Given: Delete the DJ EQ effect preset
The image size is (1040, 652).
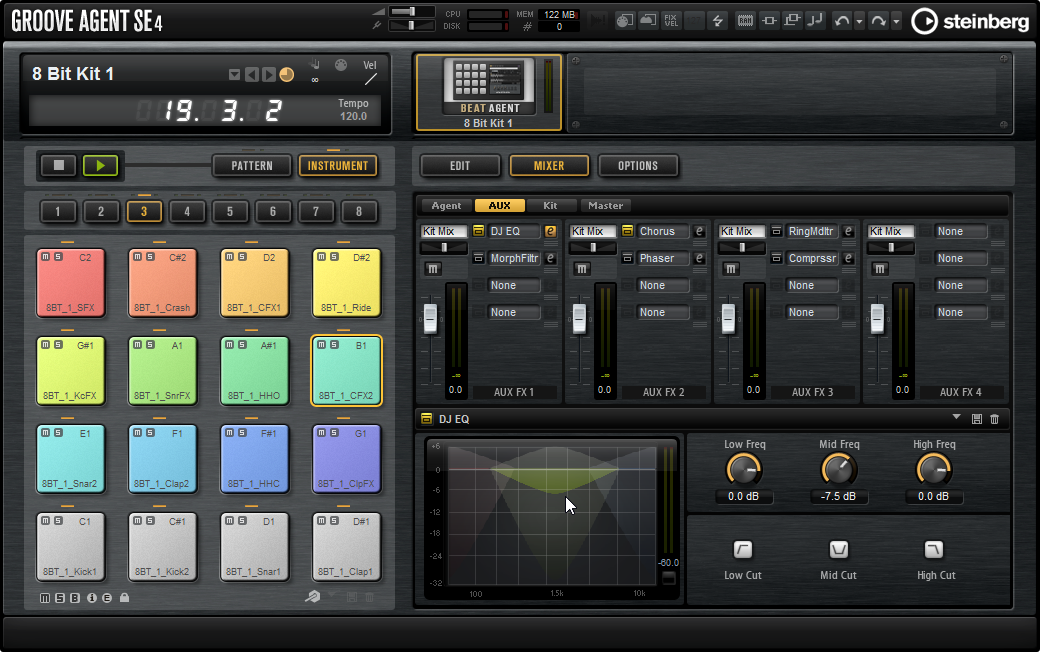Looking at the screenshot, I should 994,419.
